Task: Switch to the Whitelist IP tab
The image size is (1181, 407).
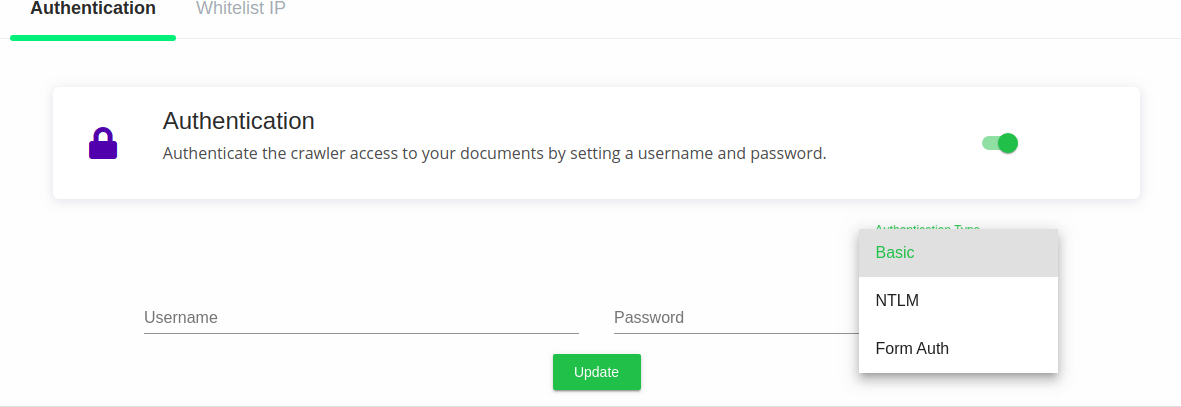Action: click(241, 9)
